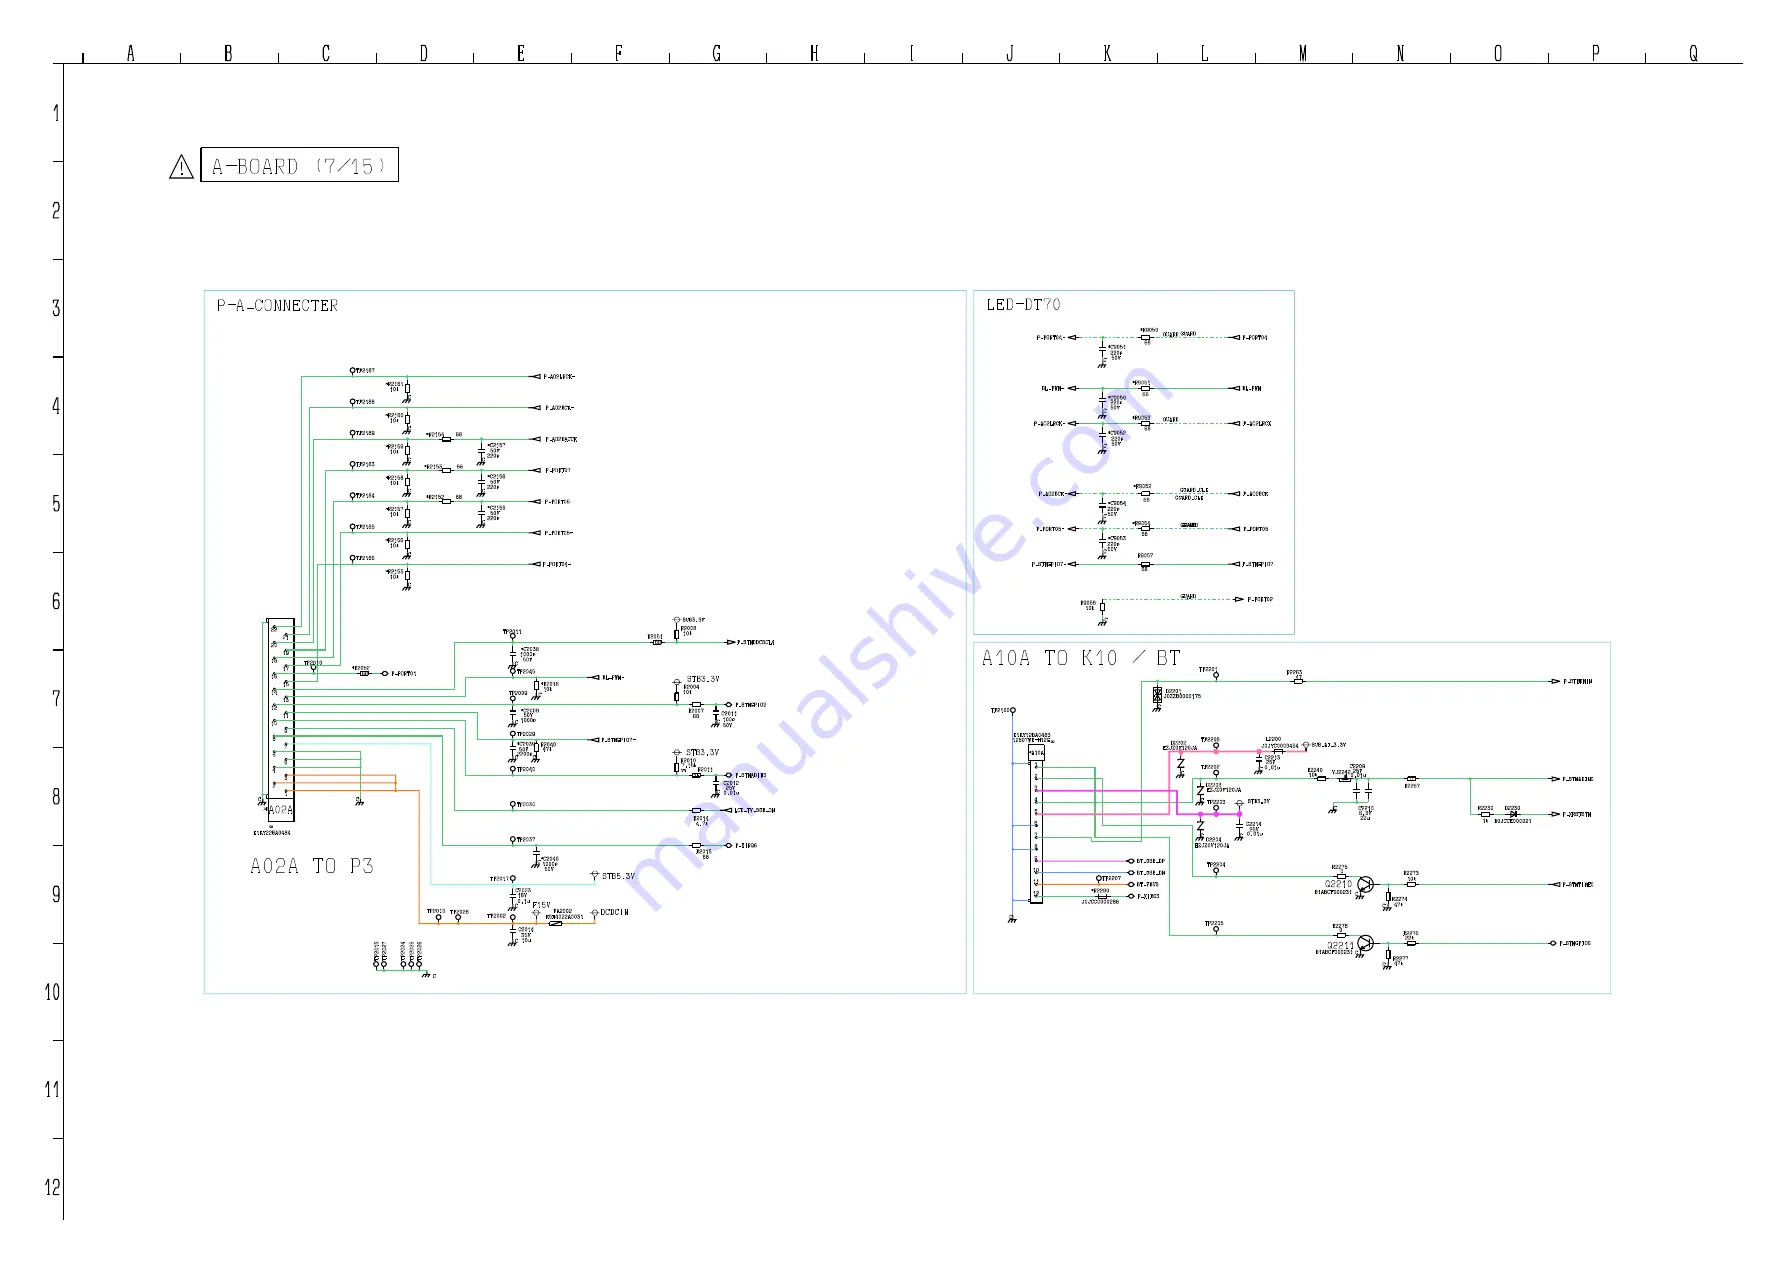Click the Q2211 transistor symbol
The image size is (1787, 1263).
(1366, 943)
